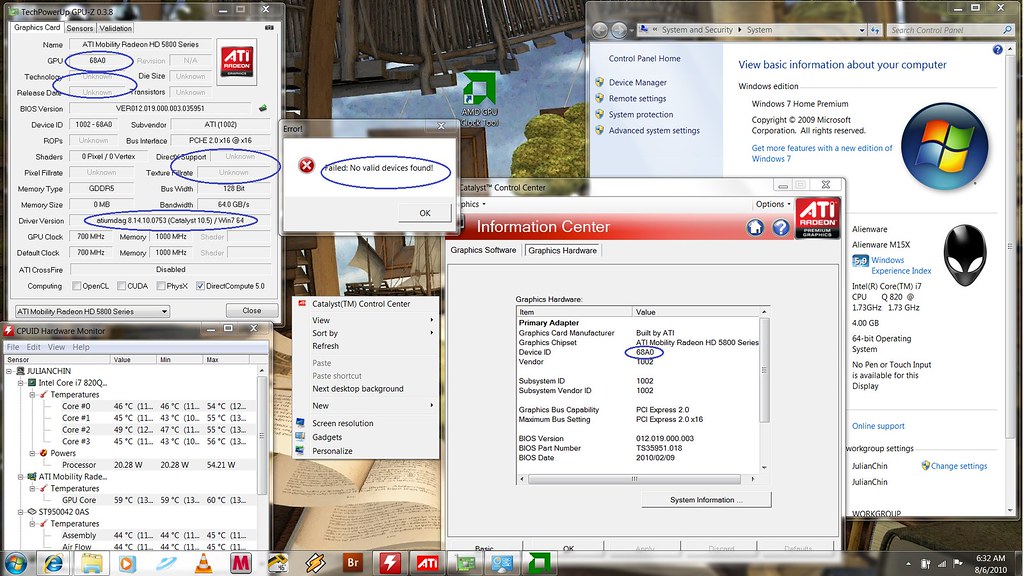The height and width of the screenshot is (576, 1024).
Task: Open Windows Explorer folder icon on taskbar
Action: 91,563
